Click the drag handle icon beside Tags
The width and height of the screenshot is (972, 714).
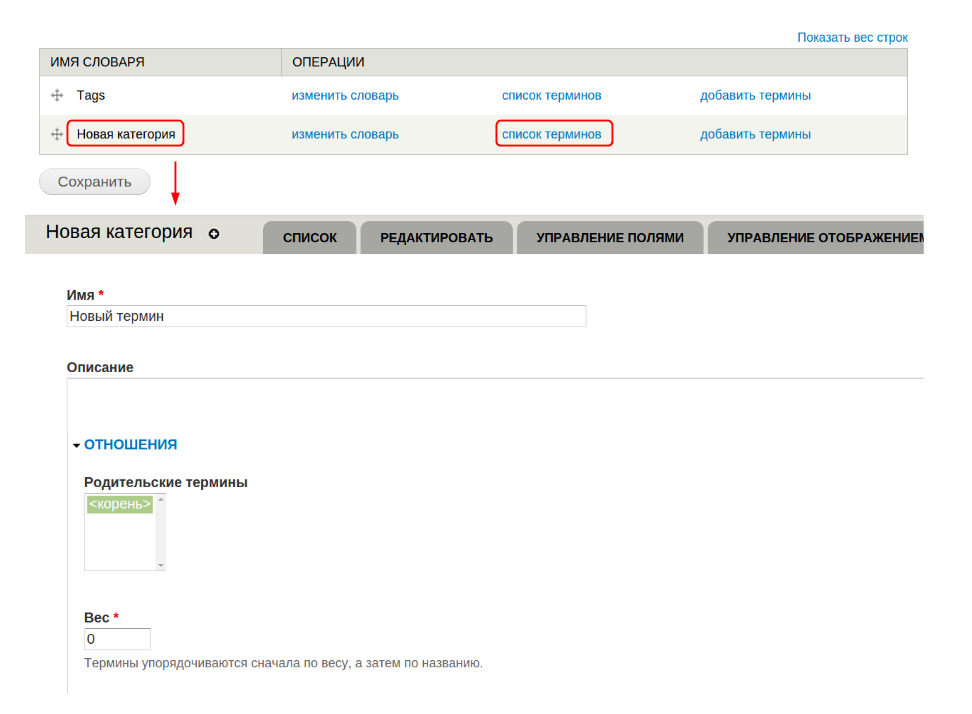pos(57,96)
